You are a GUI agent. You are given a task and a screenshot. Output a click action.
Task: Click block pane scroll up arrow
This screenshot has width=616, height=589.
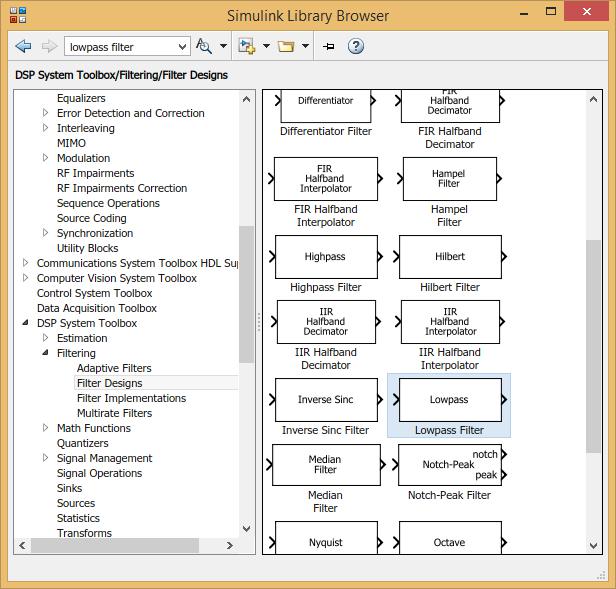[593, 99]
